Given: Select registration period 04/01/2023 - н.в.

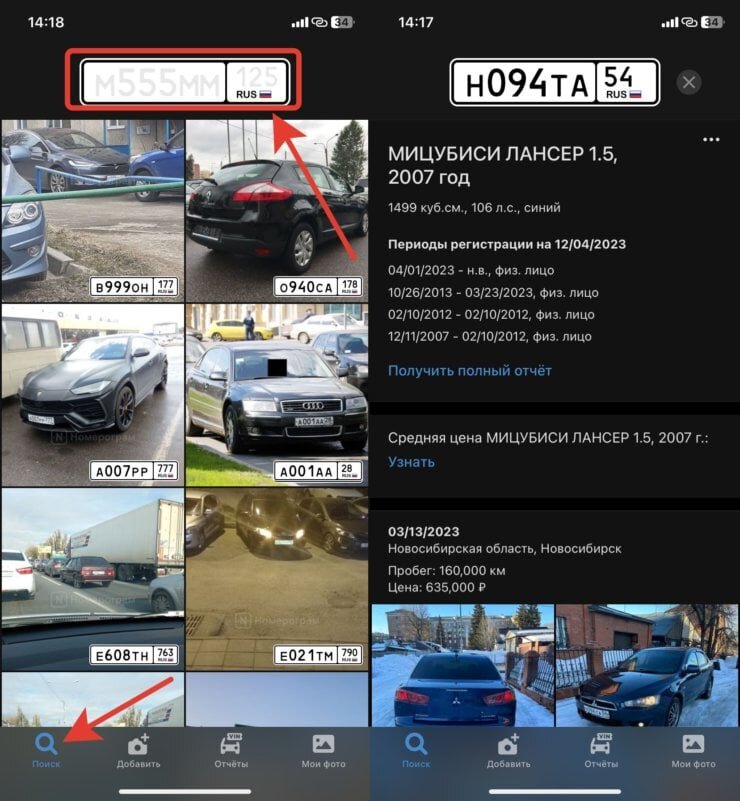Looking at the screenshot, I should pos(471,270).
